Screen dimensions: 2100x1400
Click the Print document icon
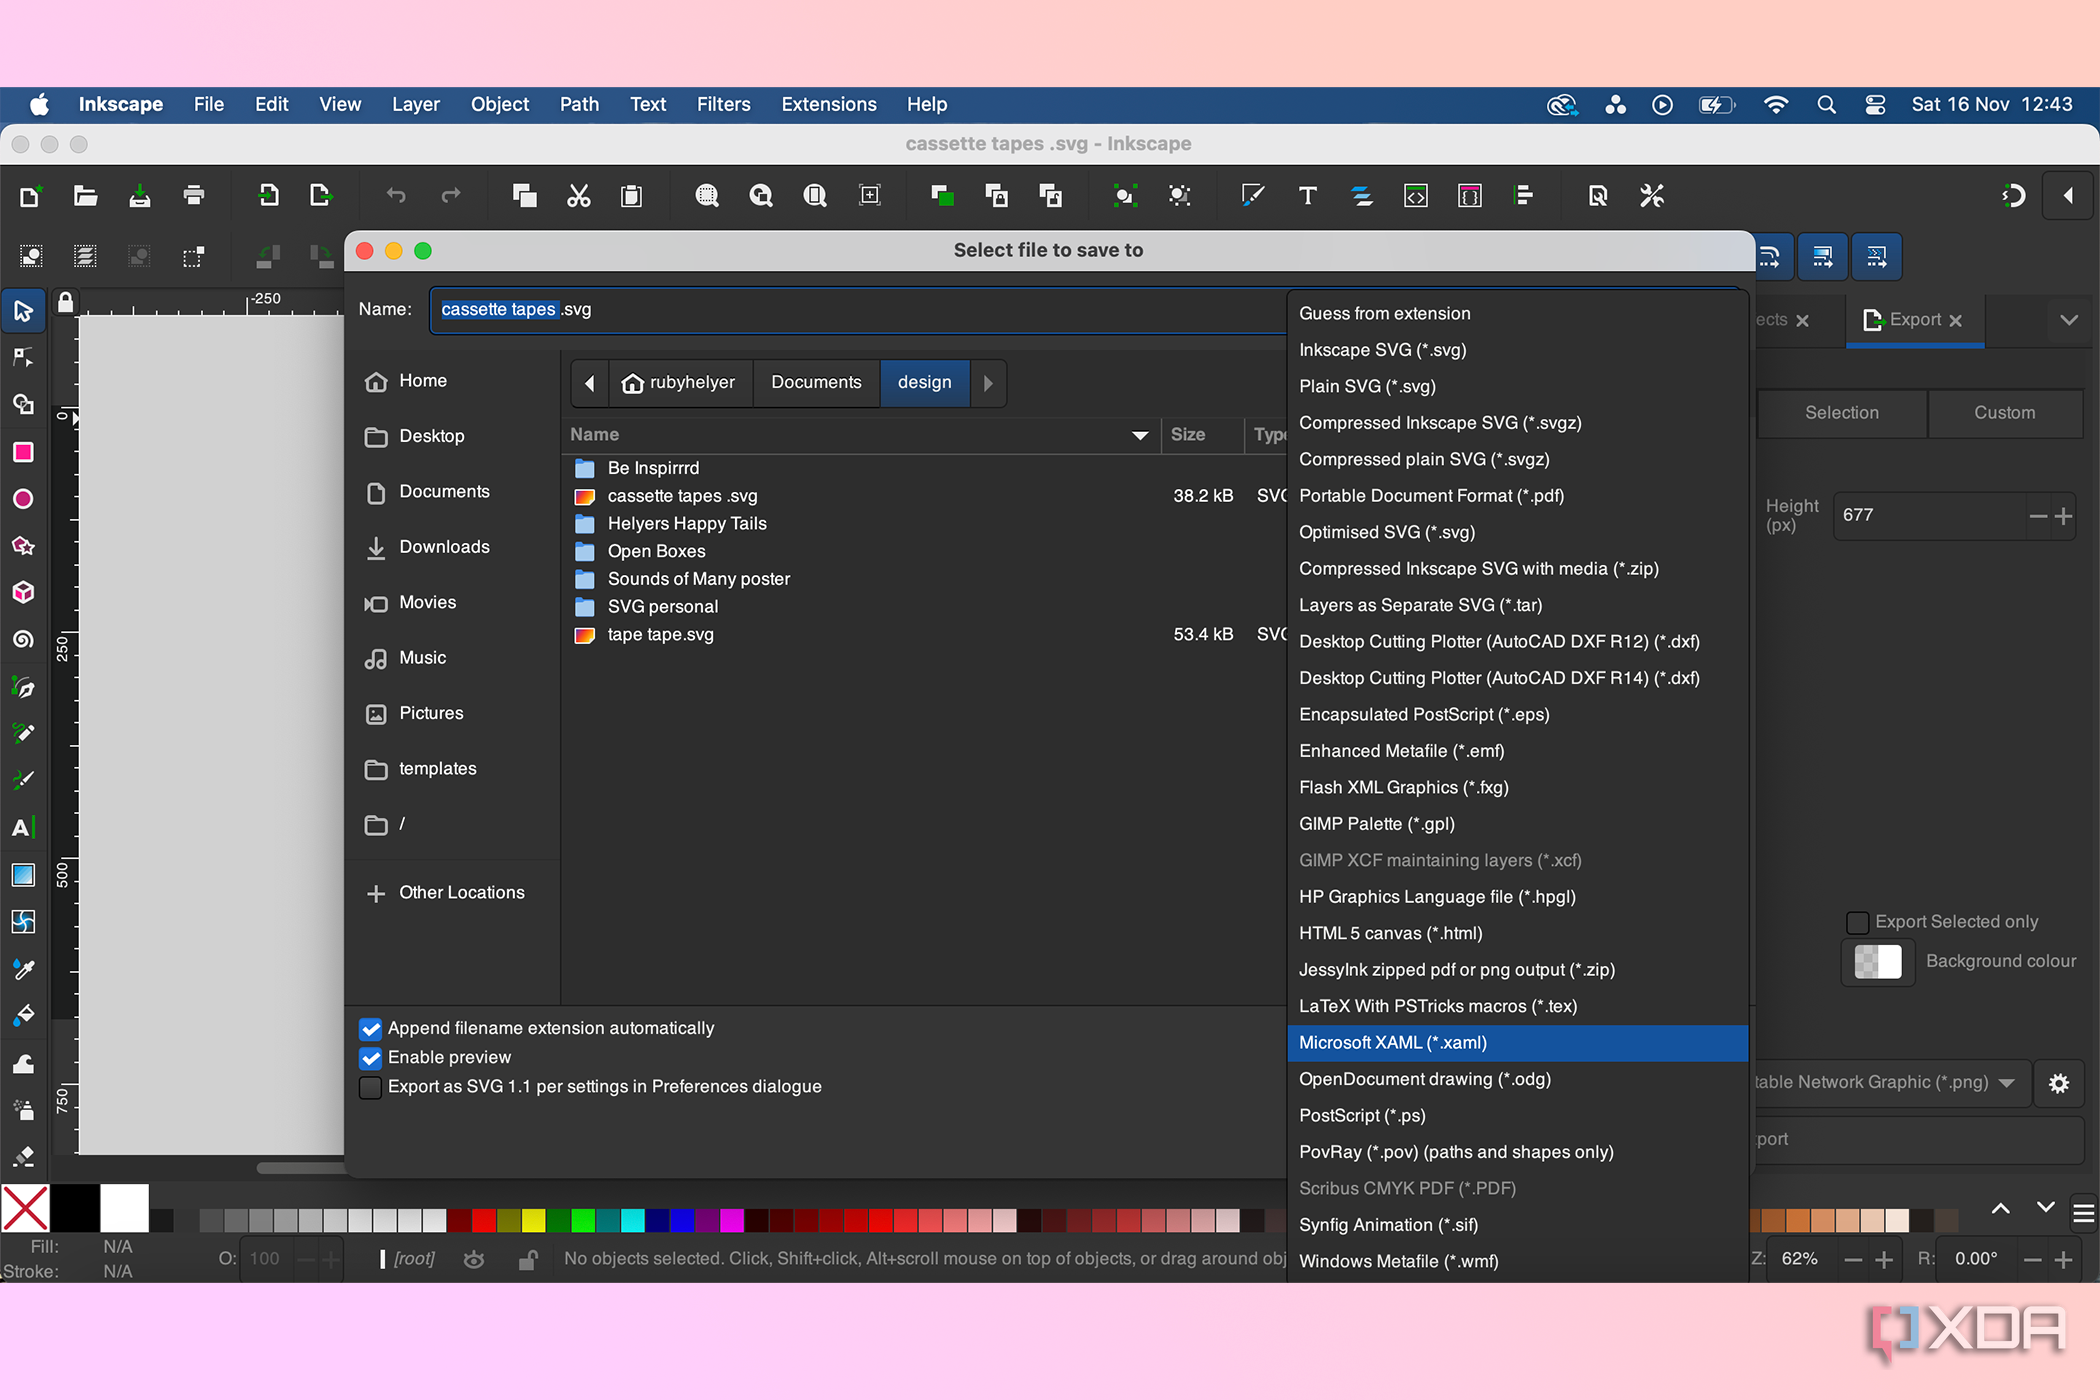point(194,196)
